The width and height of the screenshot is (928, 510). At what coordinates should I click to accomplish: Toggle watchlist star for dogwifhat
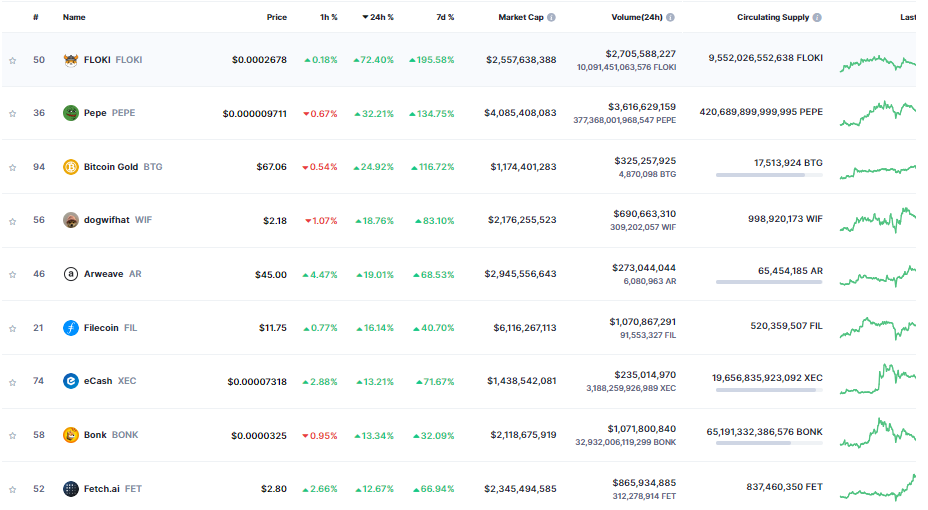point(12,221)
